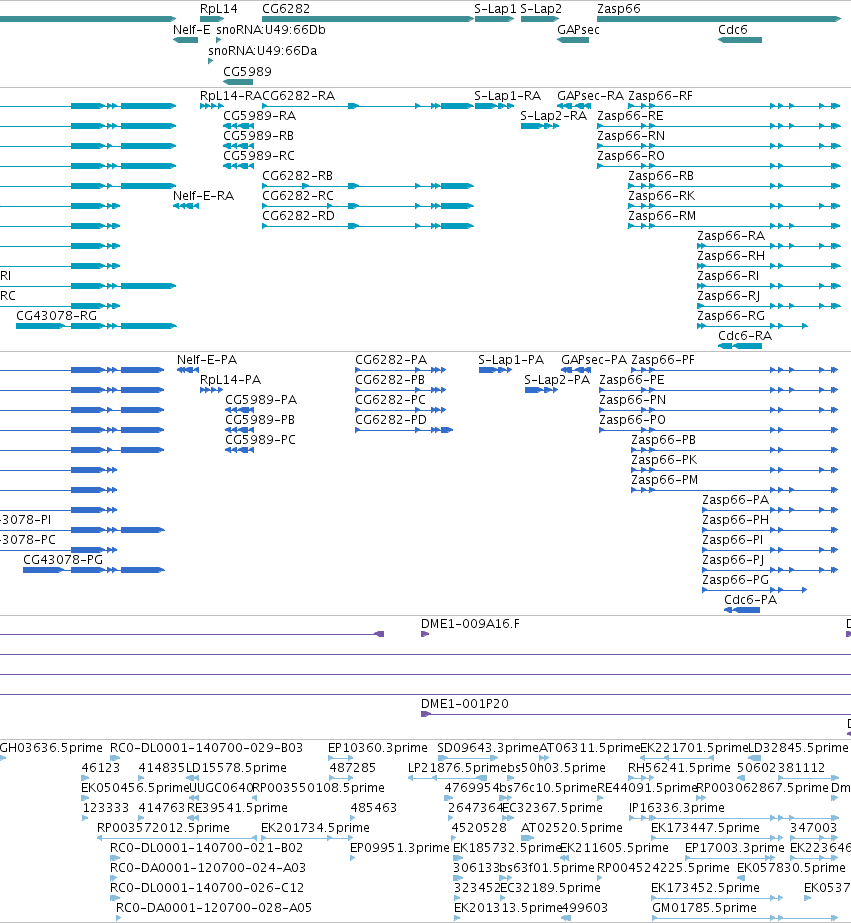Screen dimensions: 851x923
Task: Open the LD32845.5prime EST label
Action: (x=798, y=748)
